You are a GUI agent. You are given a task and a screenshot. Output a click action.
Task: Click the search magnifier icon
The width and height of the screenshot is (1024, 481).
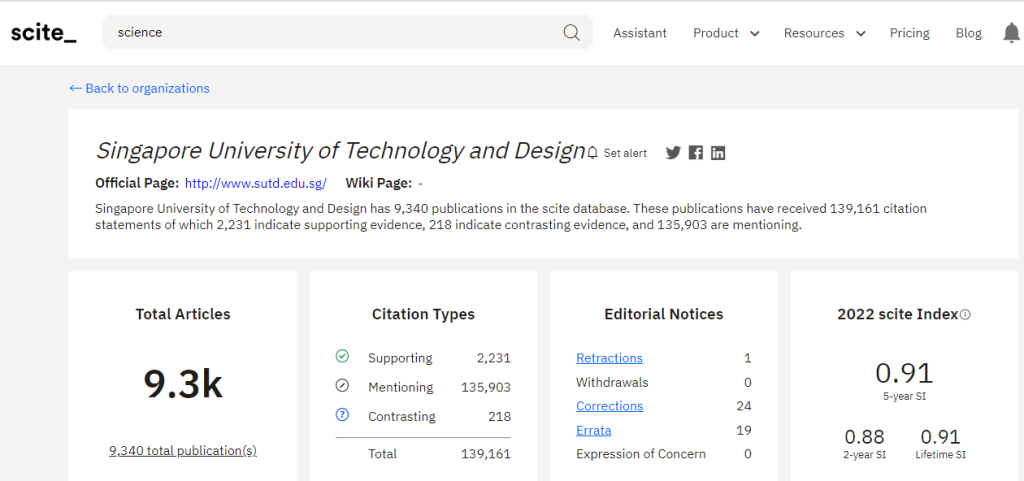click(x=571, y=33)
